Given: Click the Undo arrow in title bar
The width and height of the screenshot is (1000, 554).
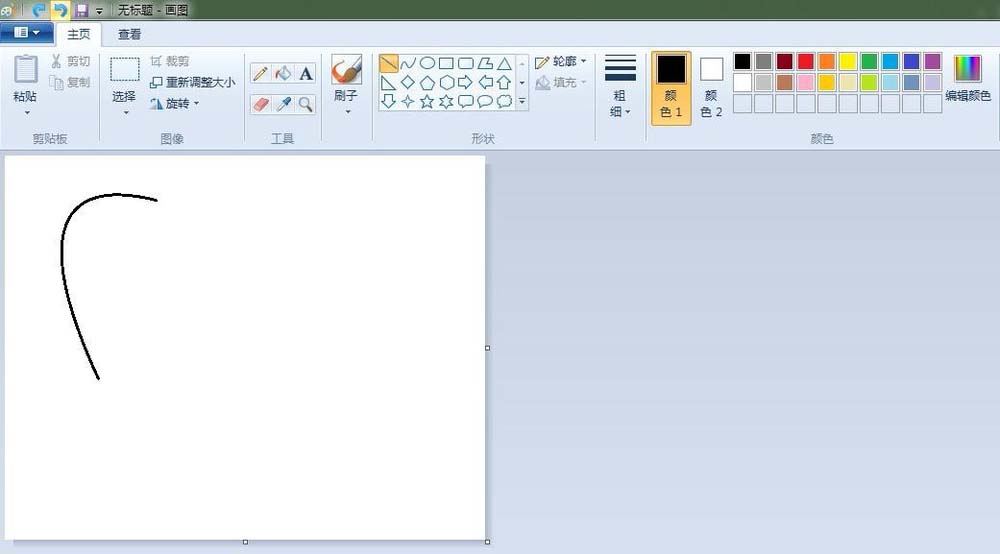Looking at the screenshot, I should pos(60,10).
